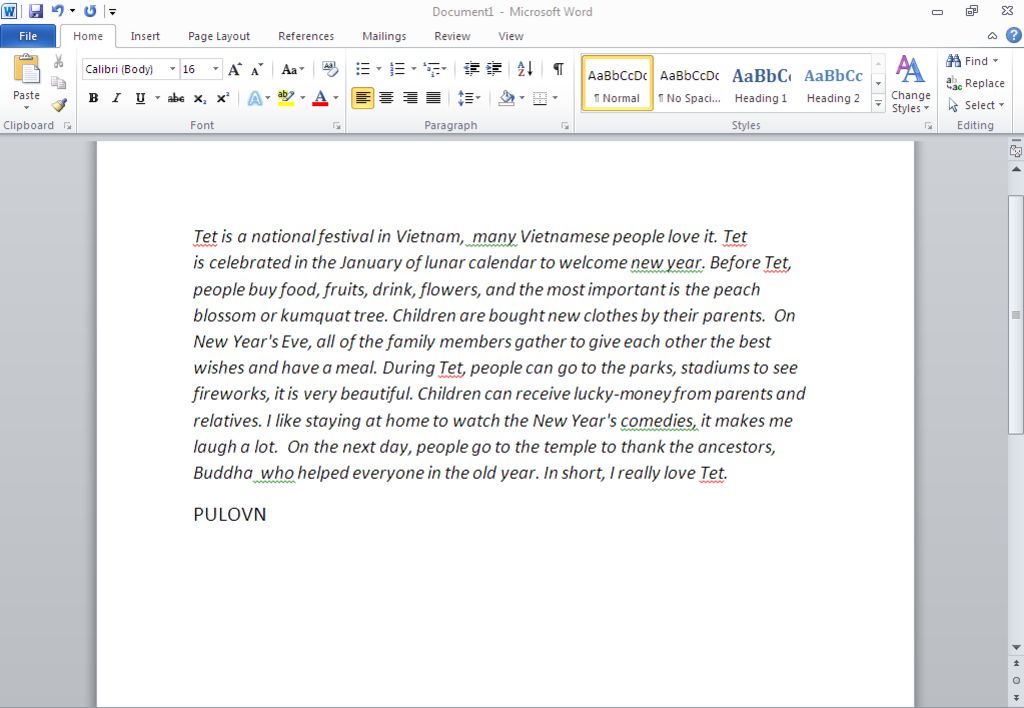Image resolution: width=1024 pixels, height=708 pixels.
Task: Apply the Normal style
Action: tap(617, 83)
